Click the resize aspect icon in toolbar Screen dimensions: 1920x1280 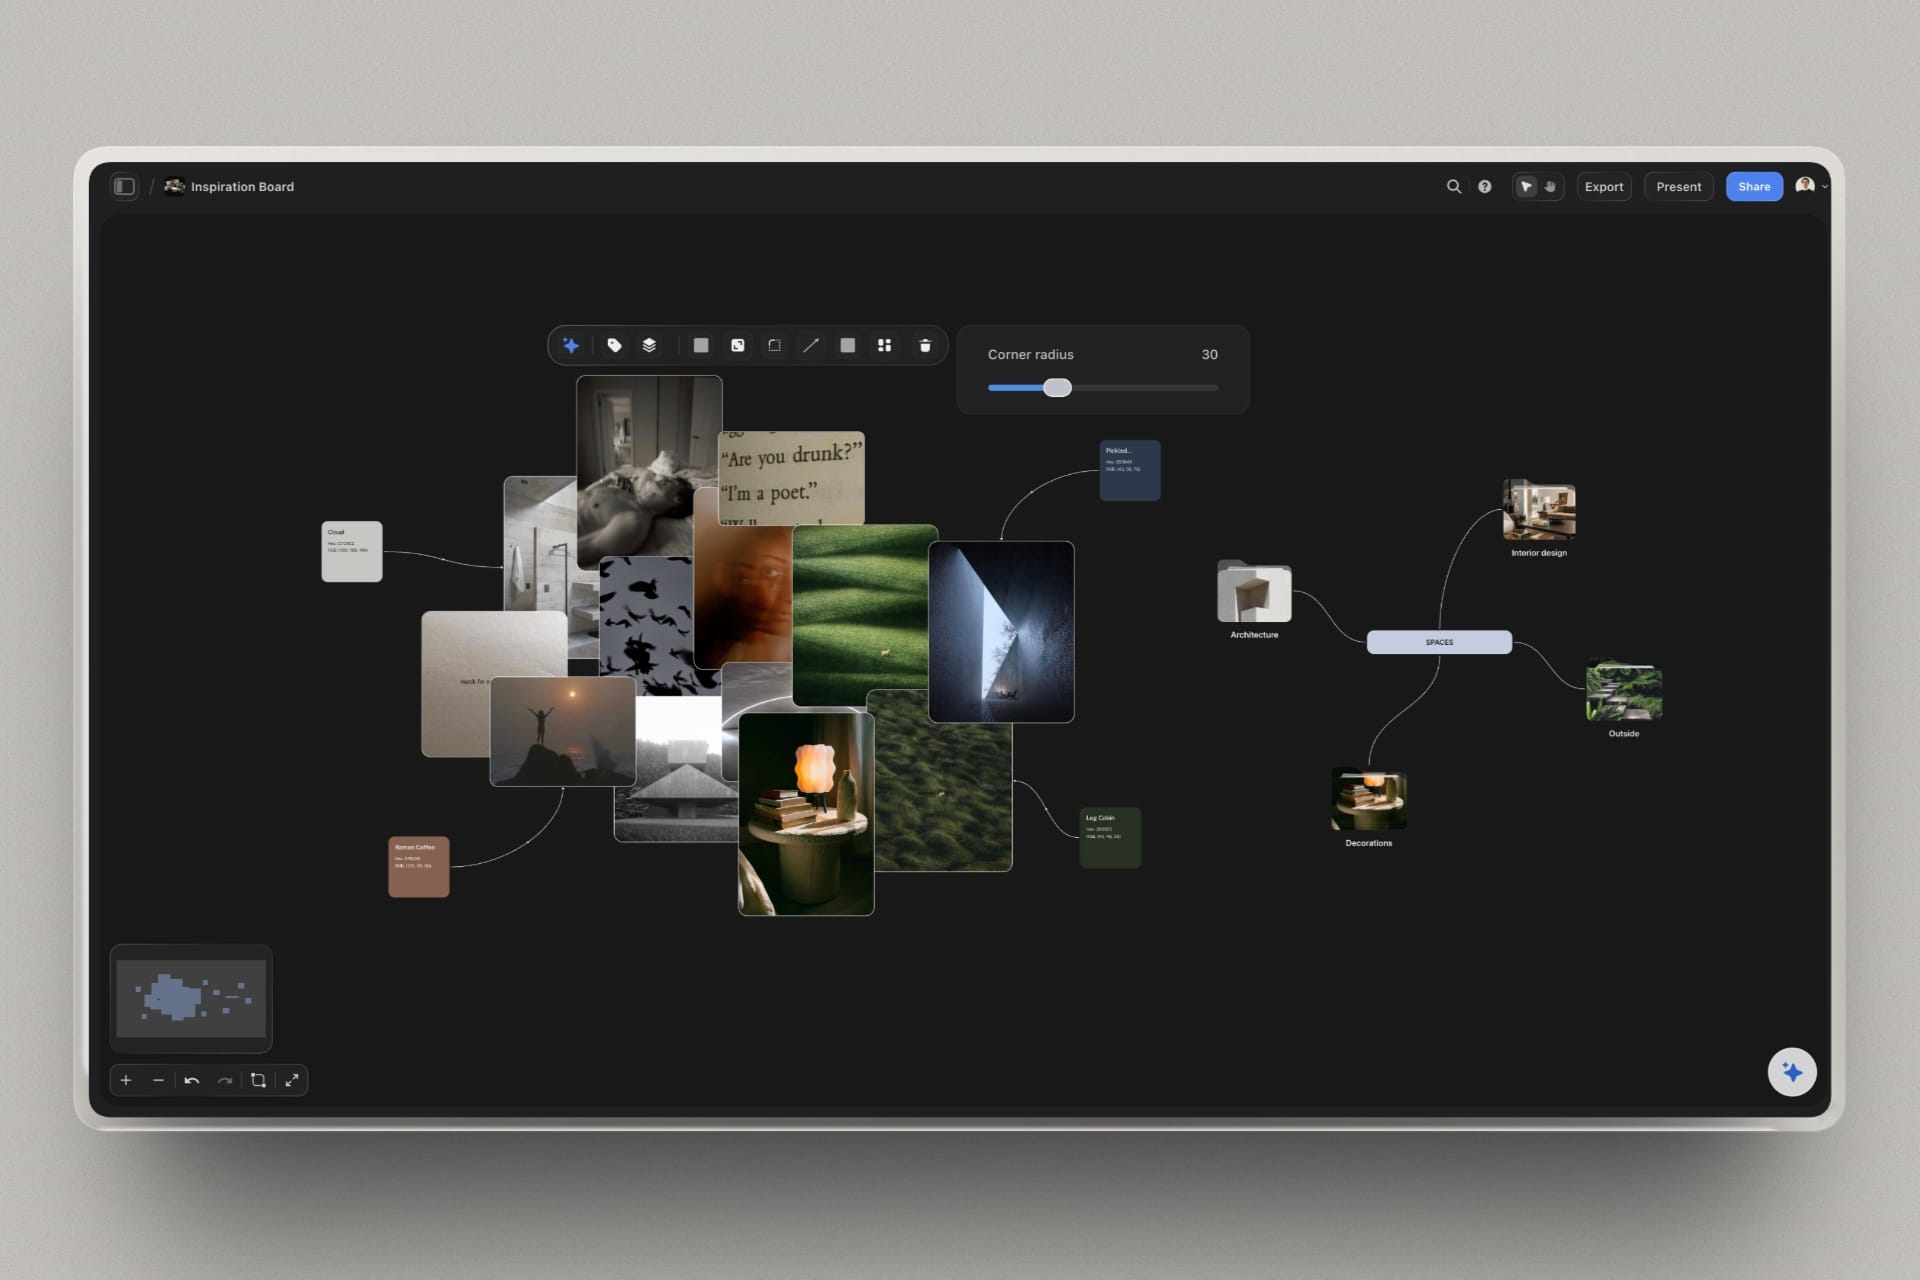(x=738, y=345)
